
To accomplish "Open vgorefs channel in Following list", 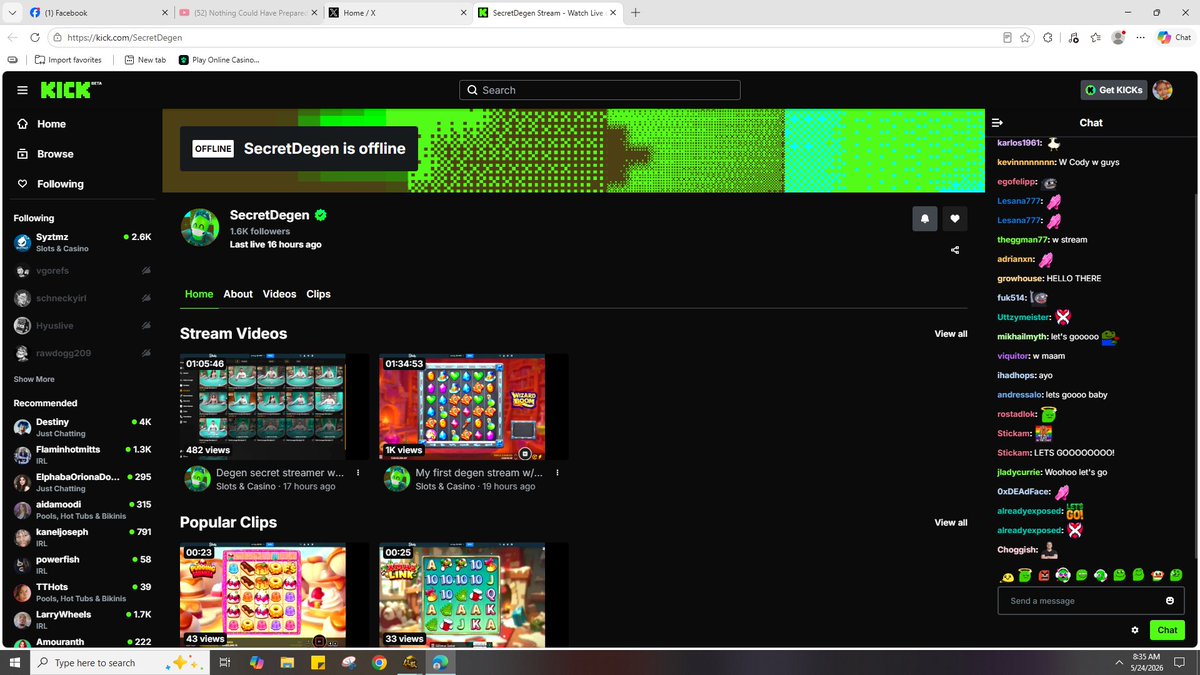I will coord(82,271).
